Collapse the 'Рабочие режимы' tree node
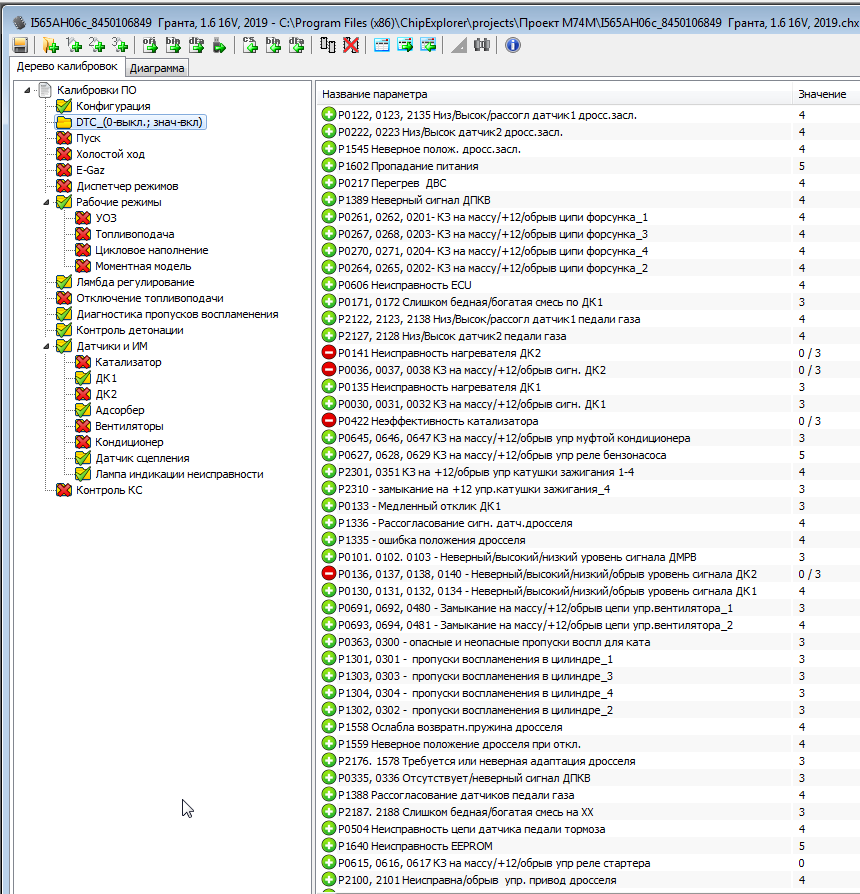Image resolution: width=860 pixels, height=894 pixels. coord(46,202)
